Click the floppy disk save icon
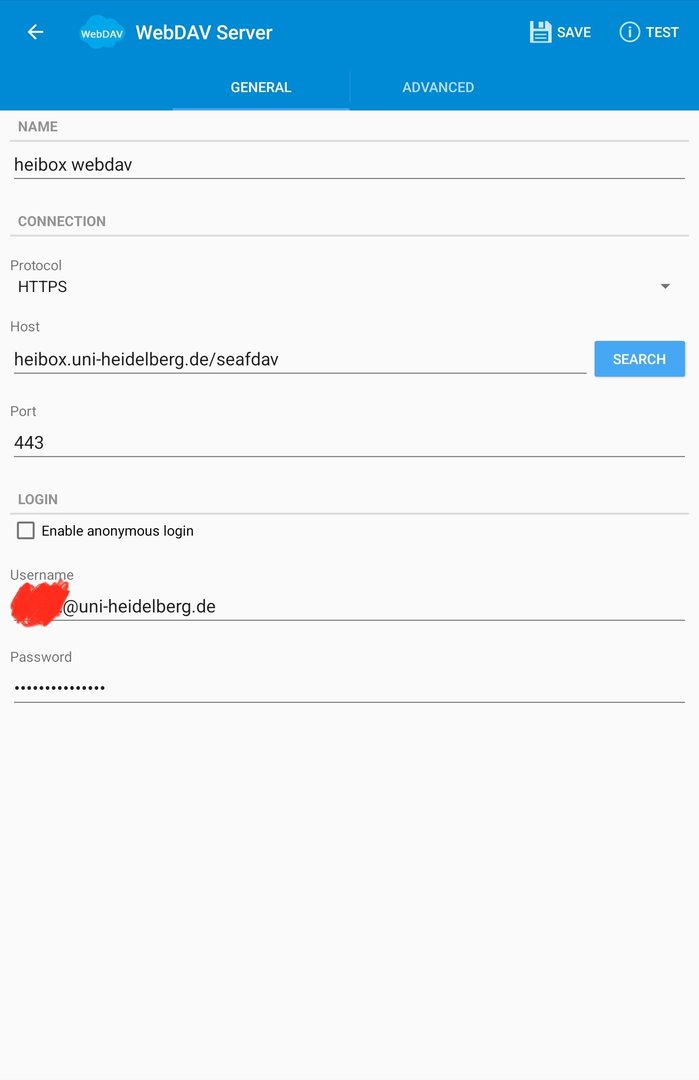This screenshot has height=1080, width=699. pyautogui.click(x=540, y=32)
